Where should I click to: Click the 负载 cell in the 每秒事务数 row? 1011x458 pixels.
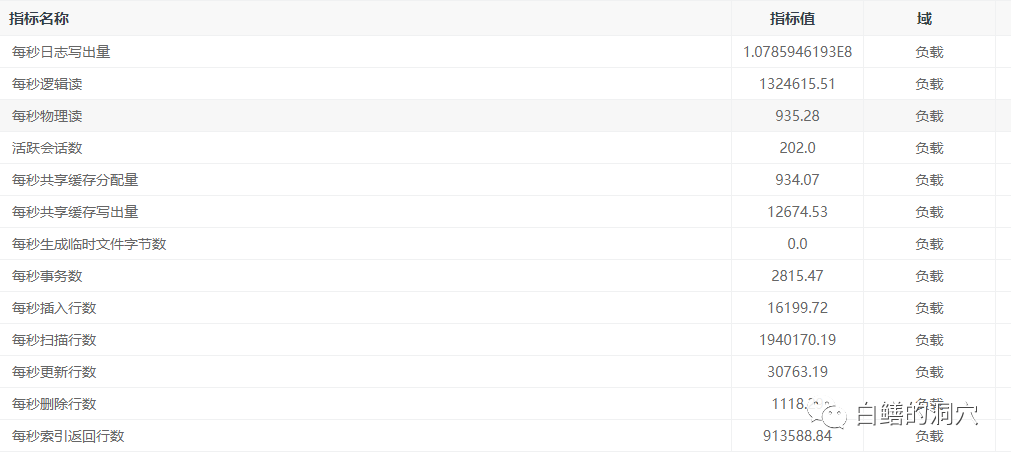(929, 276)
